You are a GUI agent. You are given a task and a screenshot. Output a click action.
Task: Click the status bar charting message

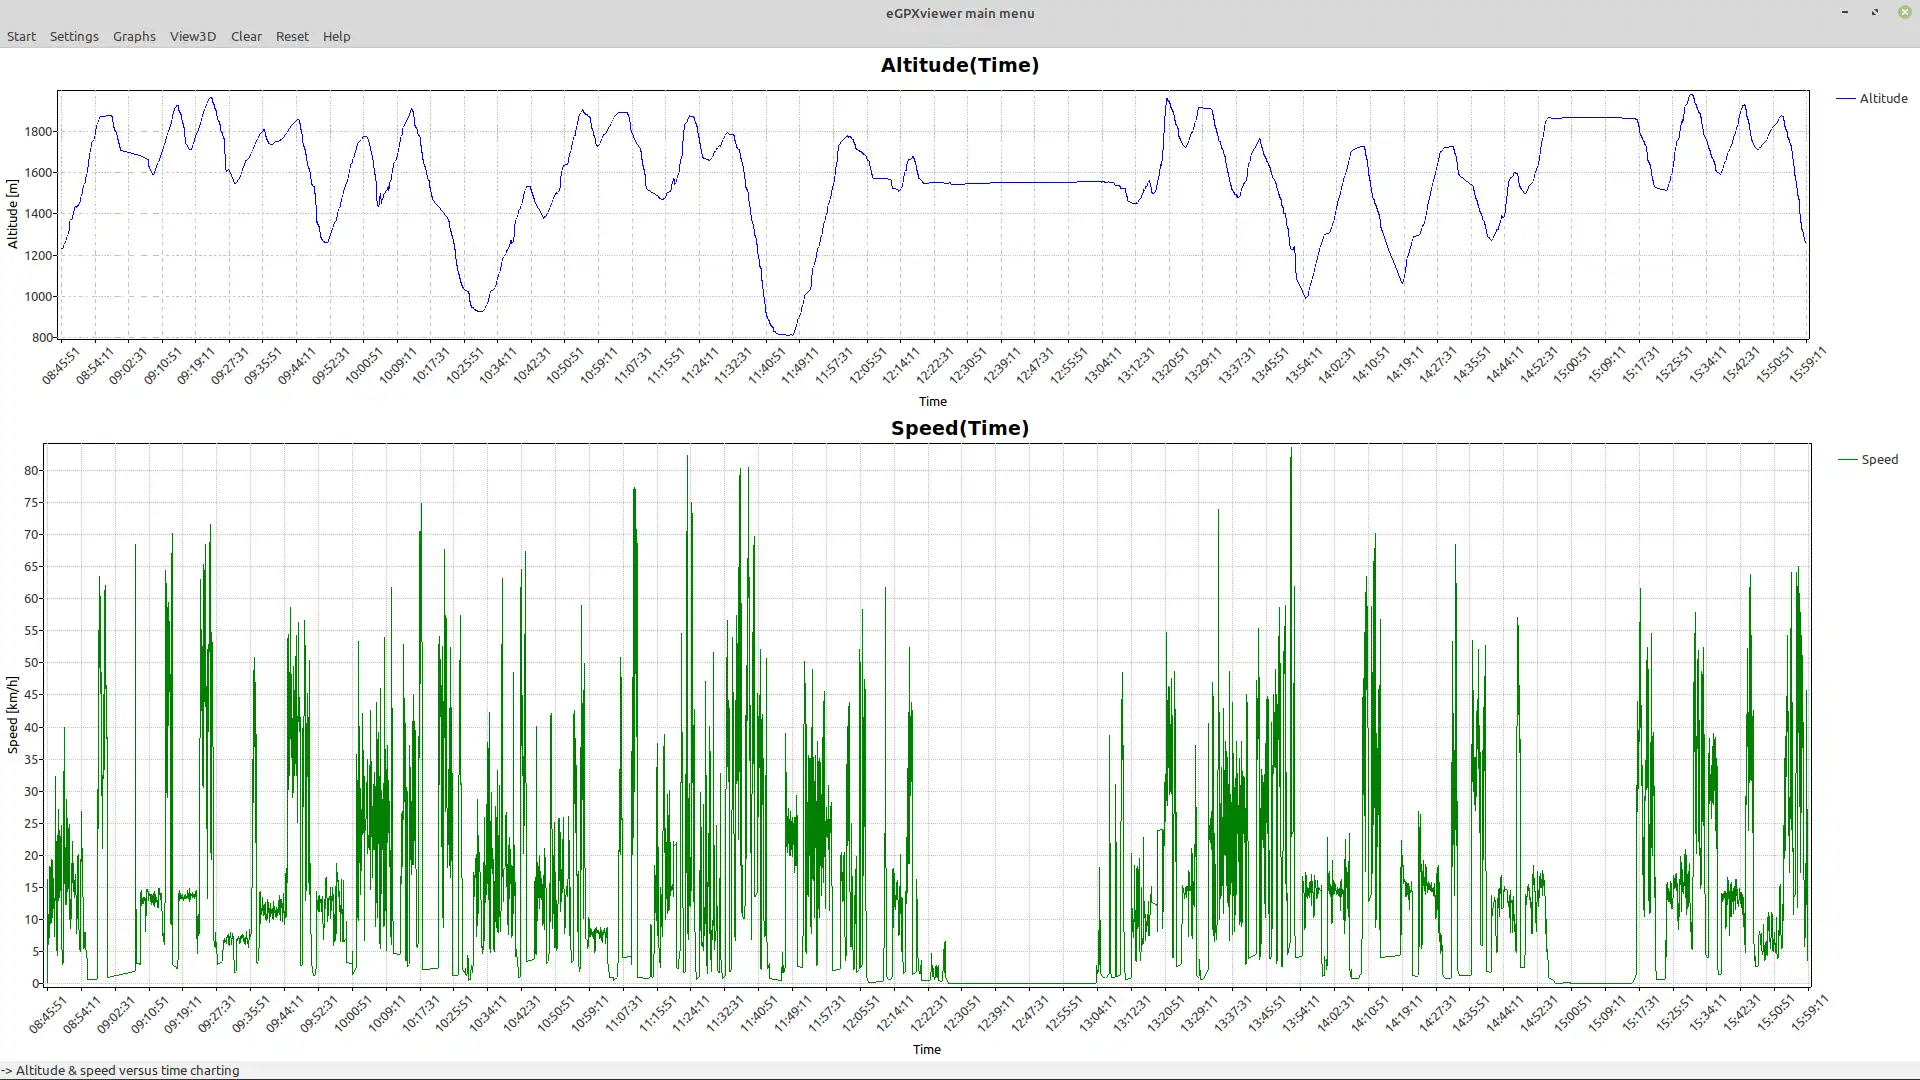120,1070
